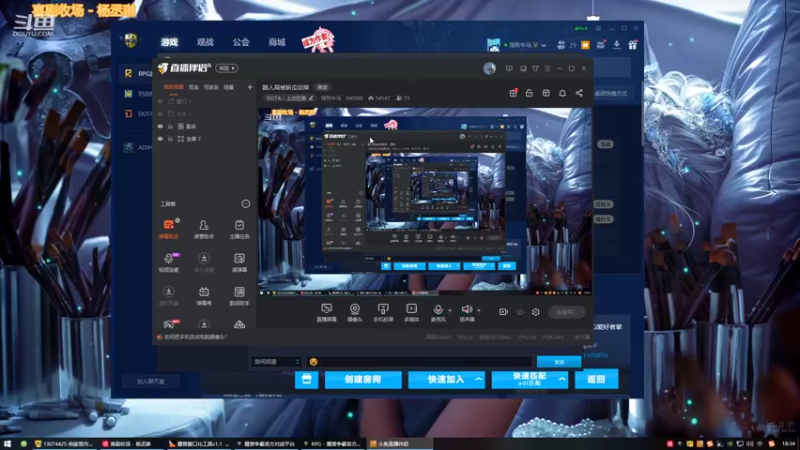Open 歌词助手 lyrics assistant tool
800x450 pixels.
tap(239, 295)
